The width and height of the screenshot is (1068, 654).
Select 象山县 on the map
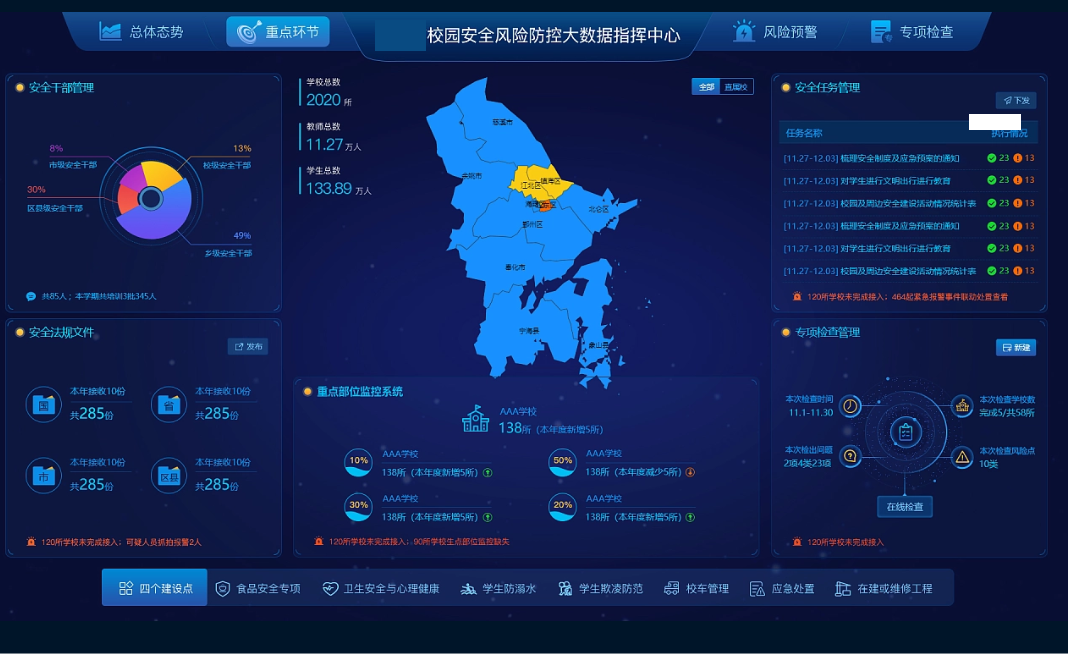coord(598,345)
